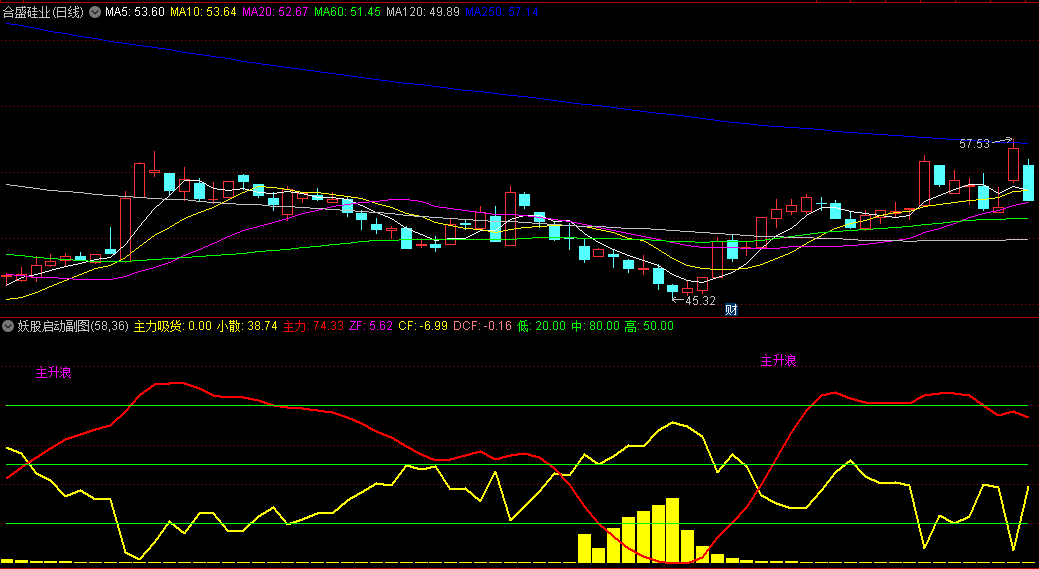The height and width of the screenshot is (569, 1039).
Task: Click the CF: -6.99 value
Action: coord(423,326)
